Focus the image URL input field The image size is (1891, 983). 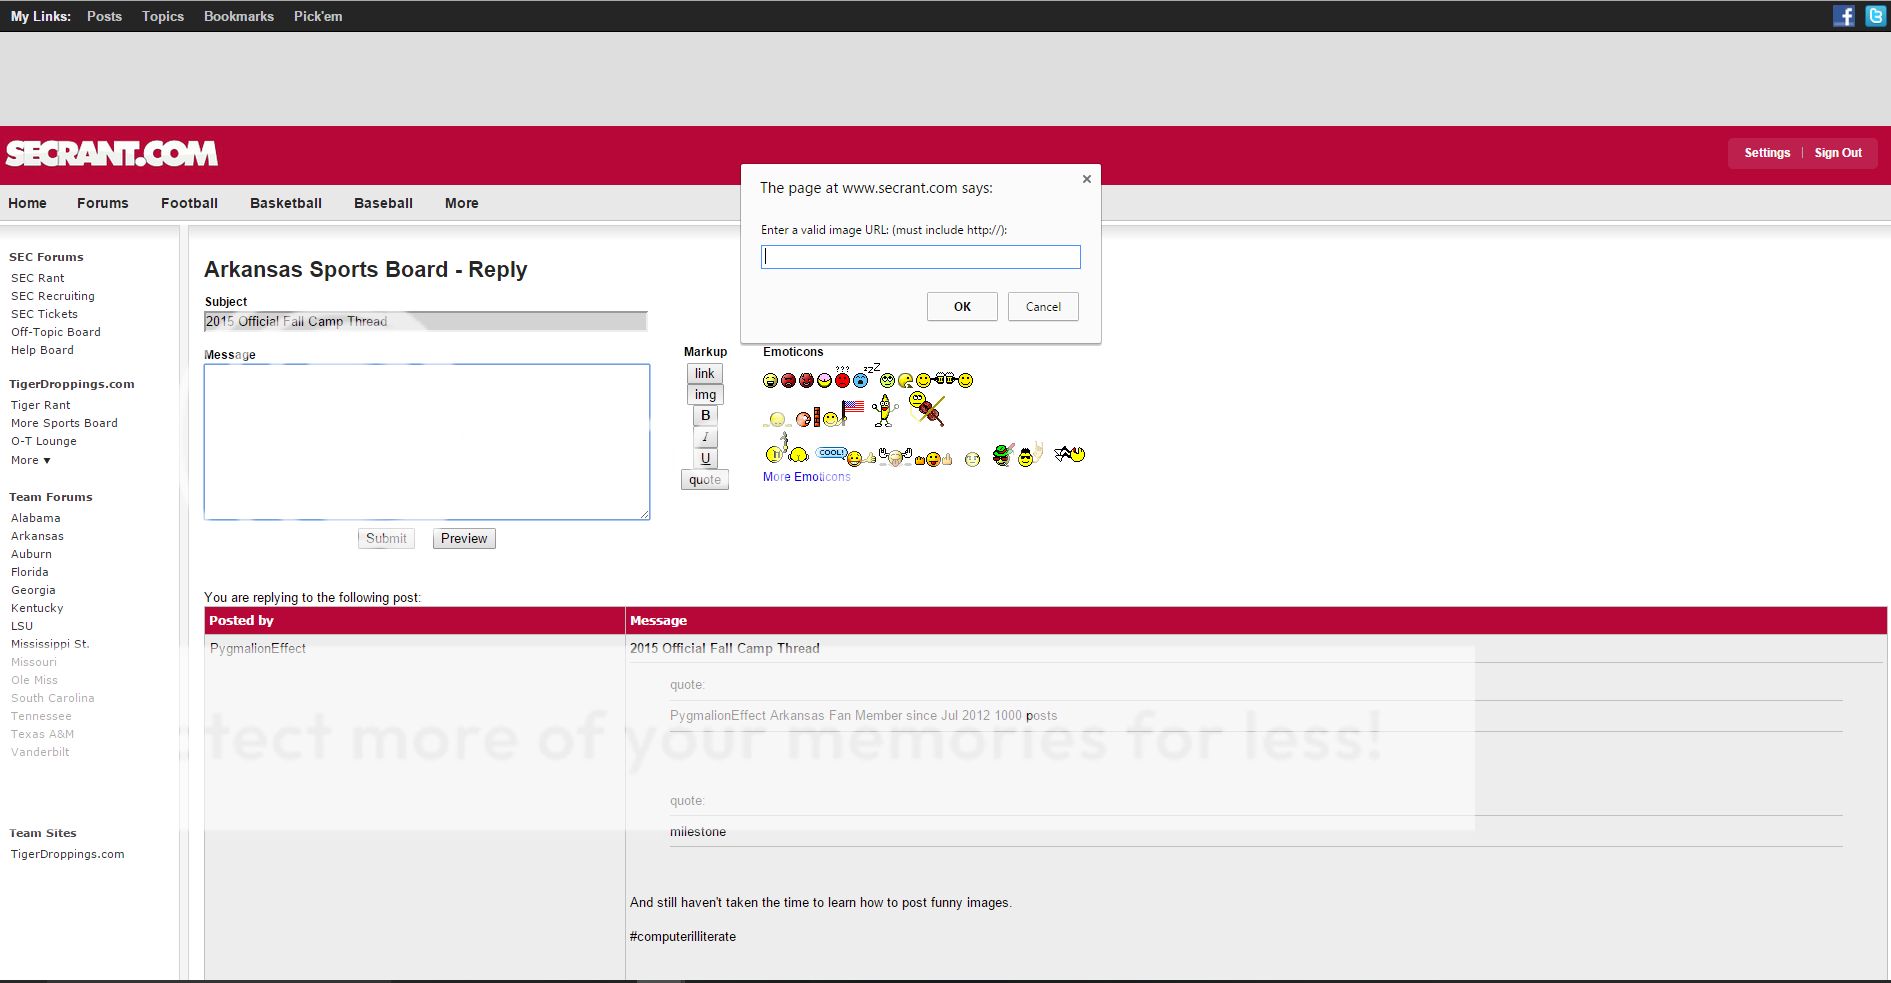point(920,257)
